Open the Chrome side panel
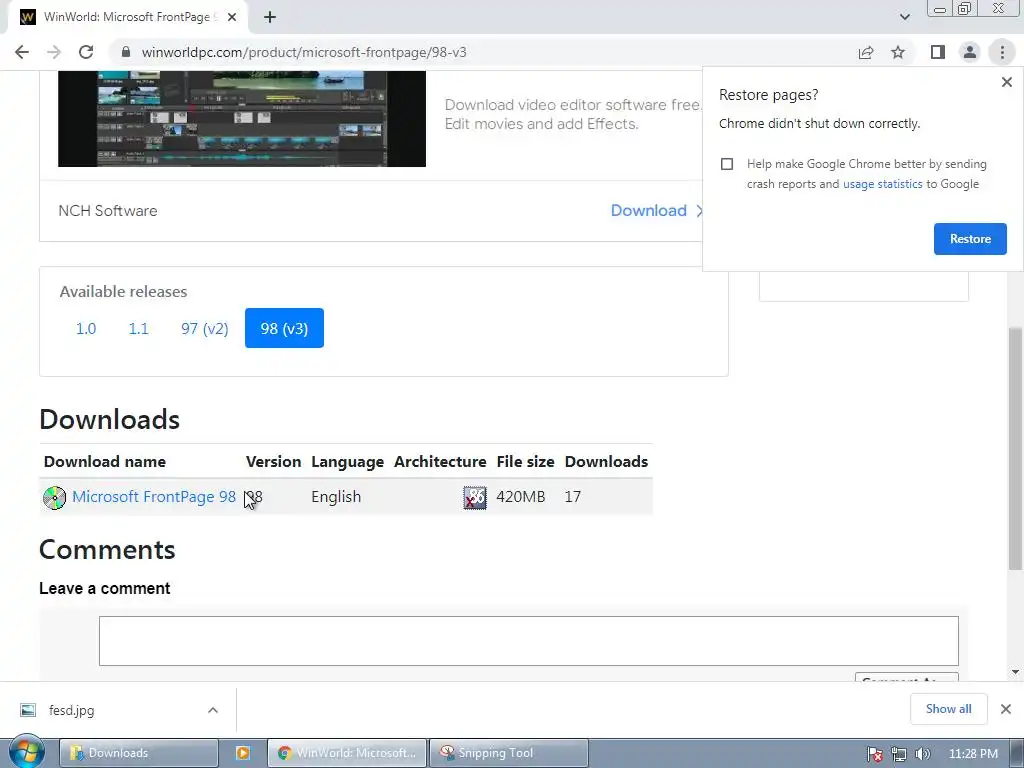Screen dimensions: 1024x768 coord(938,52)
